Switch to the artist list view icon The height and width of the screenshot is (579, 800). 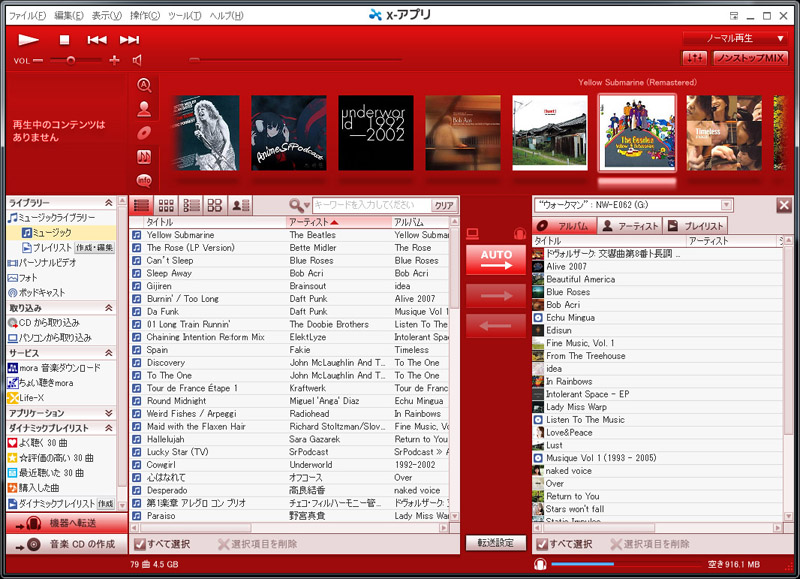pos(240,205)
